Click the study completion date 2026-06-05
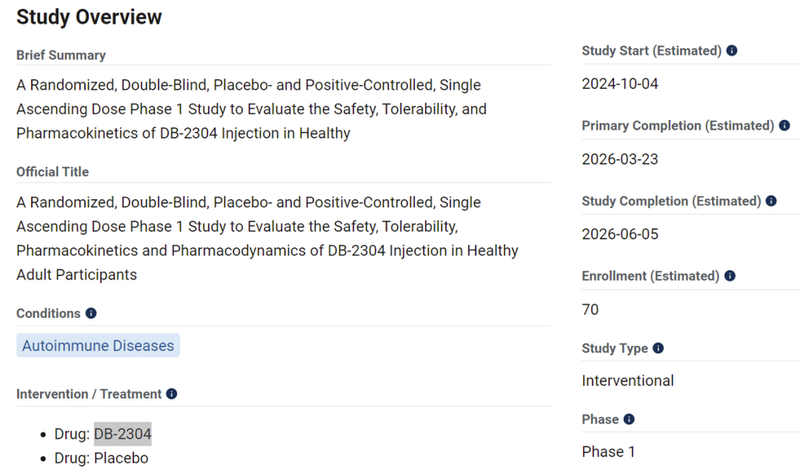This screenshot has width=800, height=474. click(x=620, y=234)
